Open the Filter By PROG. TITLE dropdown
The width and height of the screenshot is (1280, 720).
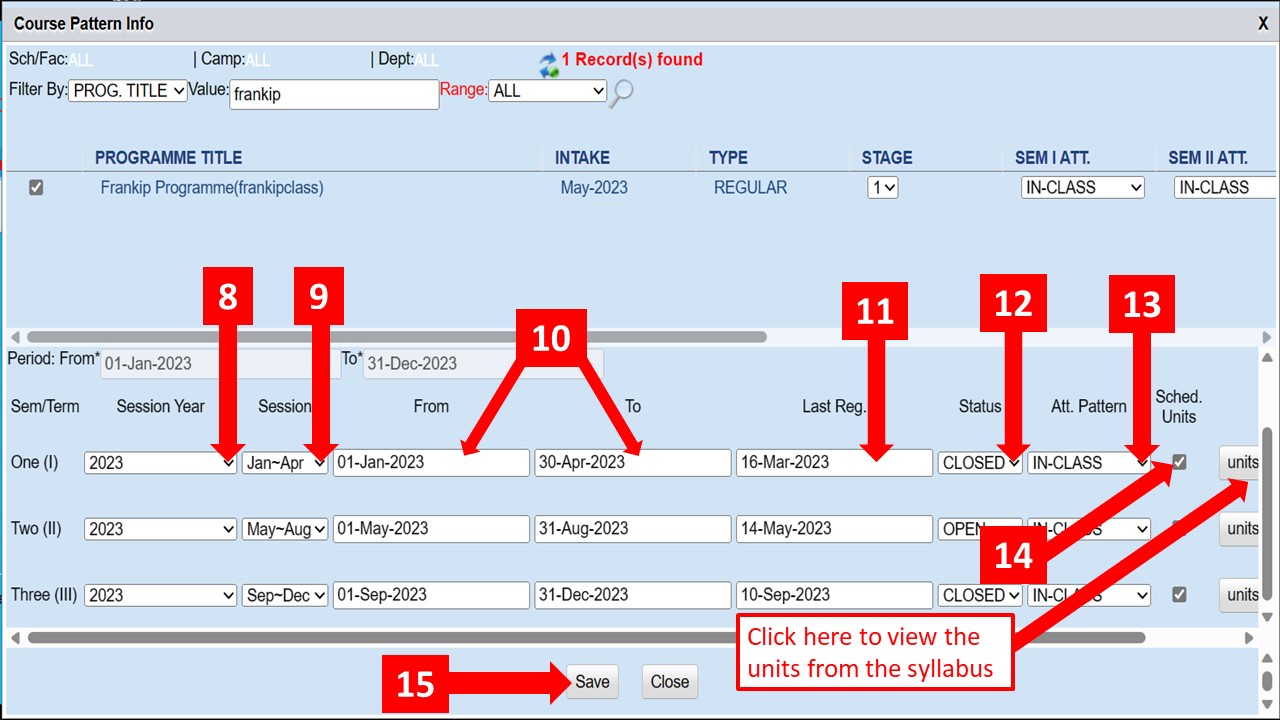pyautogui.click(x=128, y=90)
